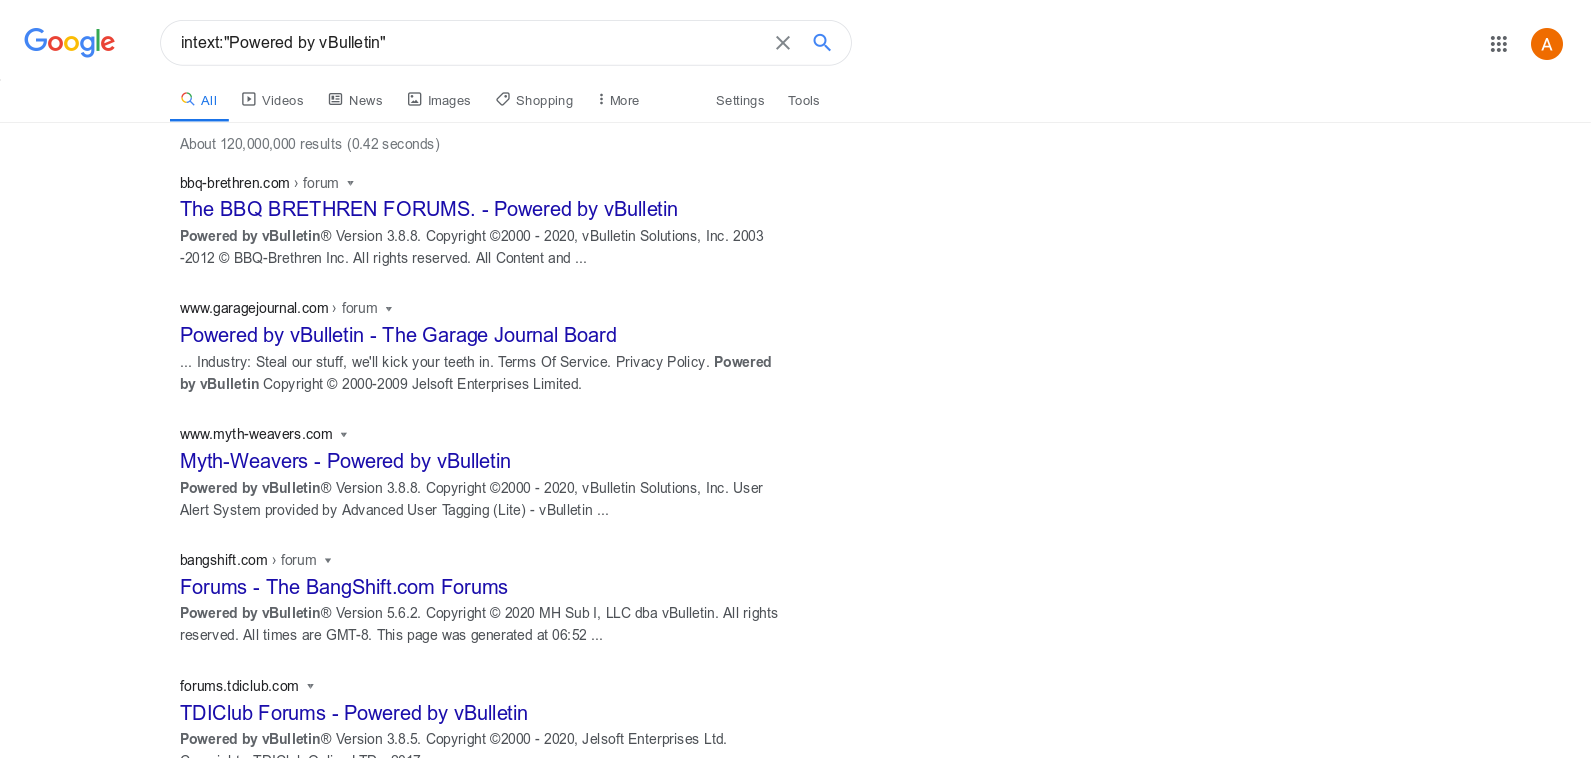Click the www.garagejournal.com URL breadcrumb
The height and width of the screenshot is (758, 1591).
click(x=279, y=308)
